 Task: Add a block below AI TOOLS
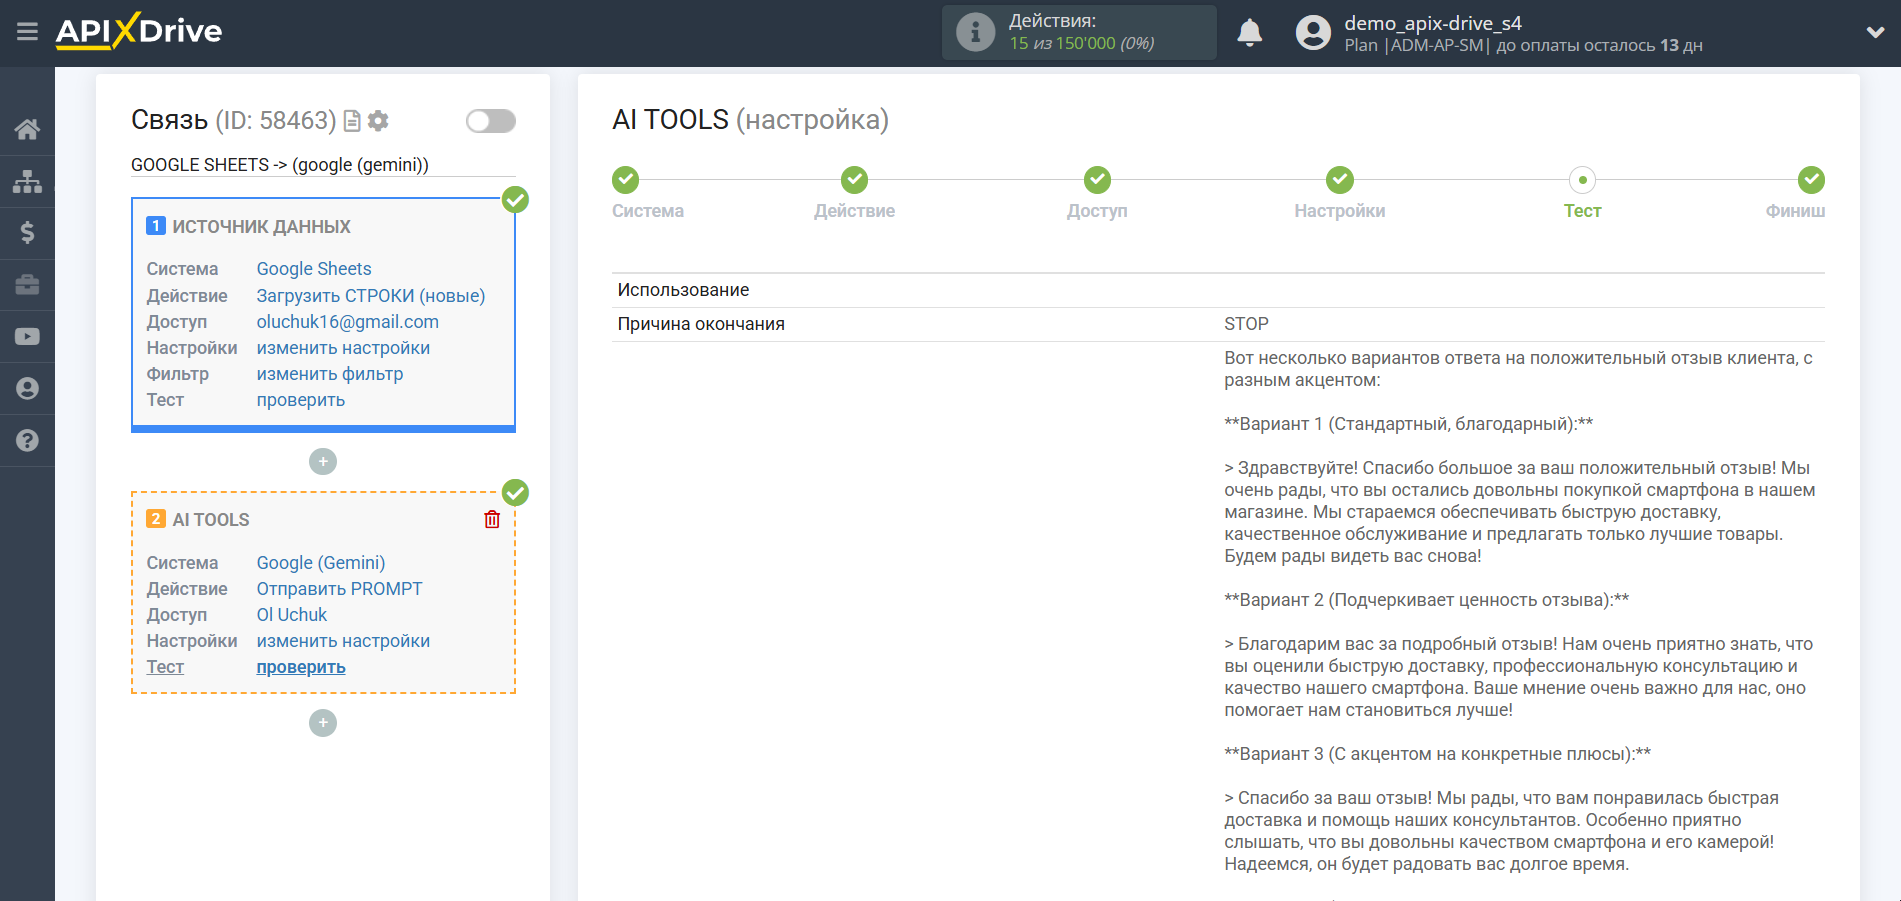323,723
